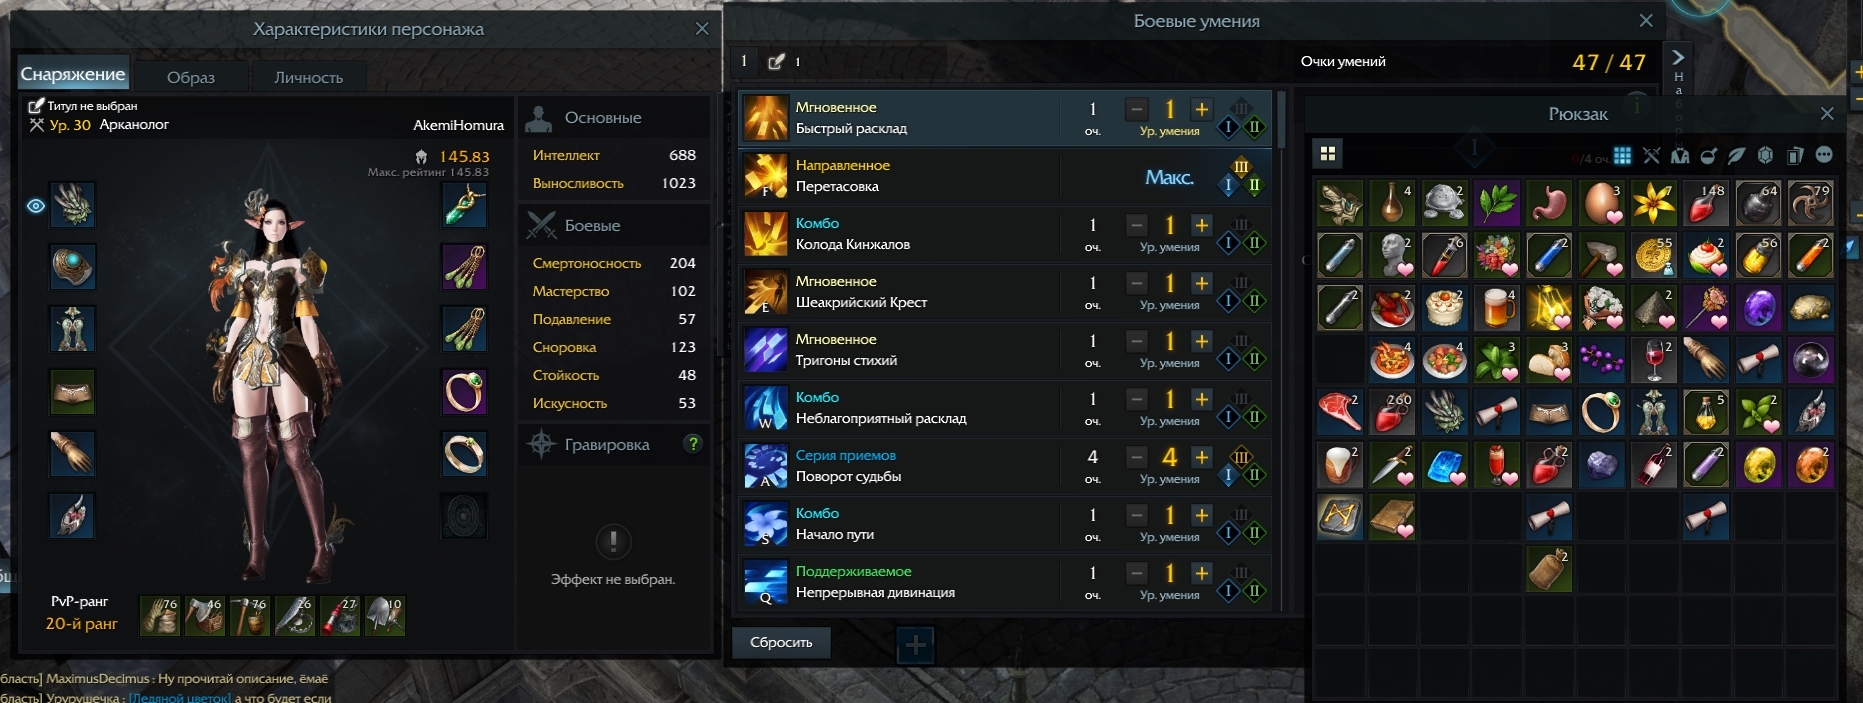Viewport: 1863px width, 703px height.
Task: Switch to the Образ tab
Action: tap(191, 77)
